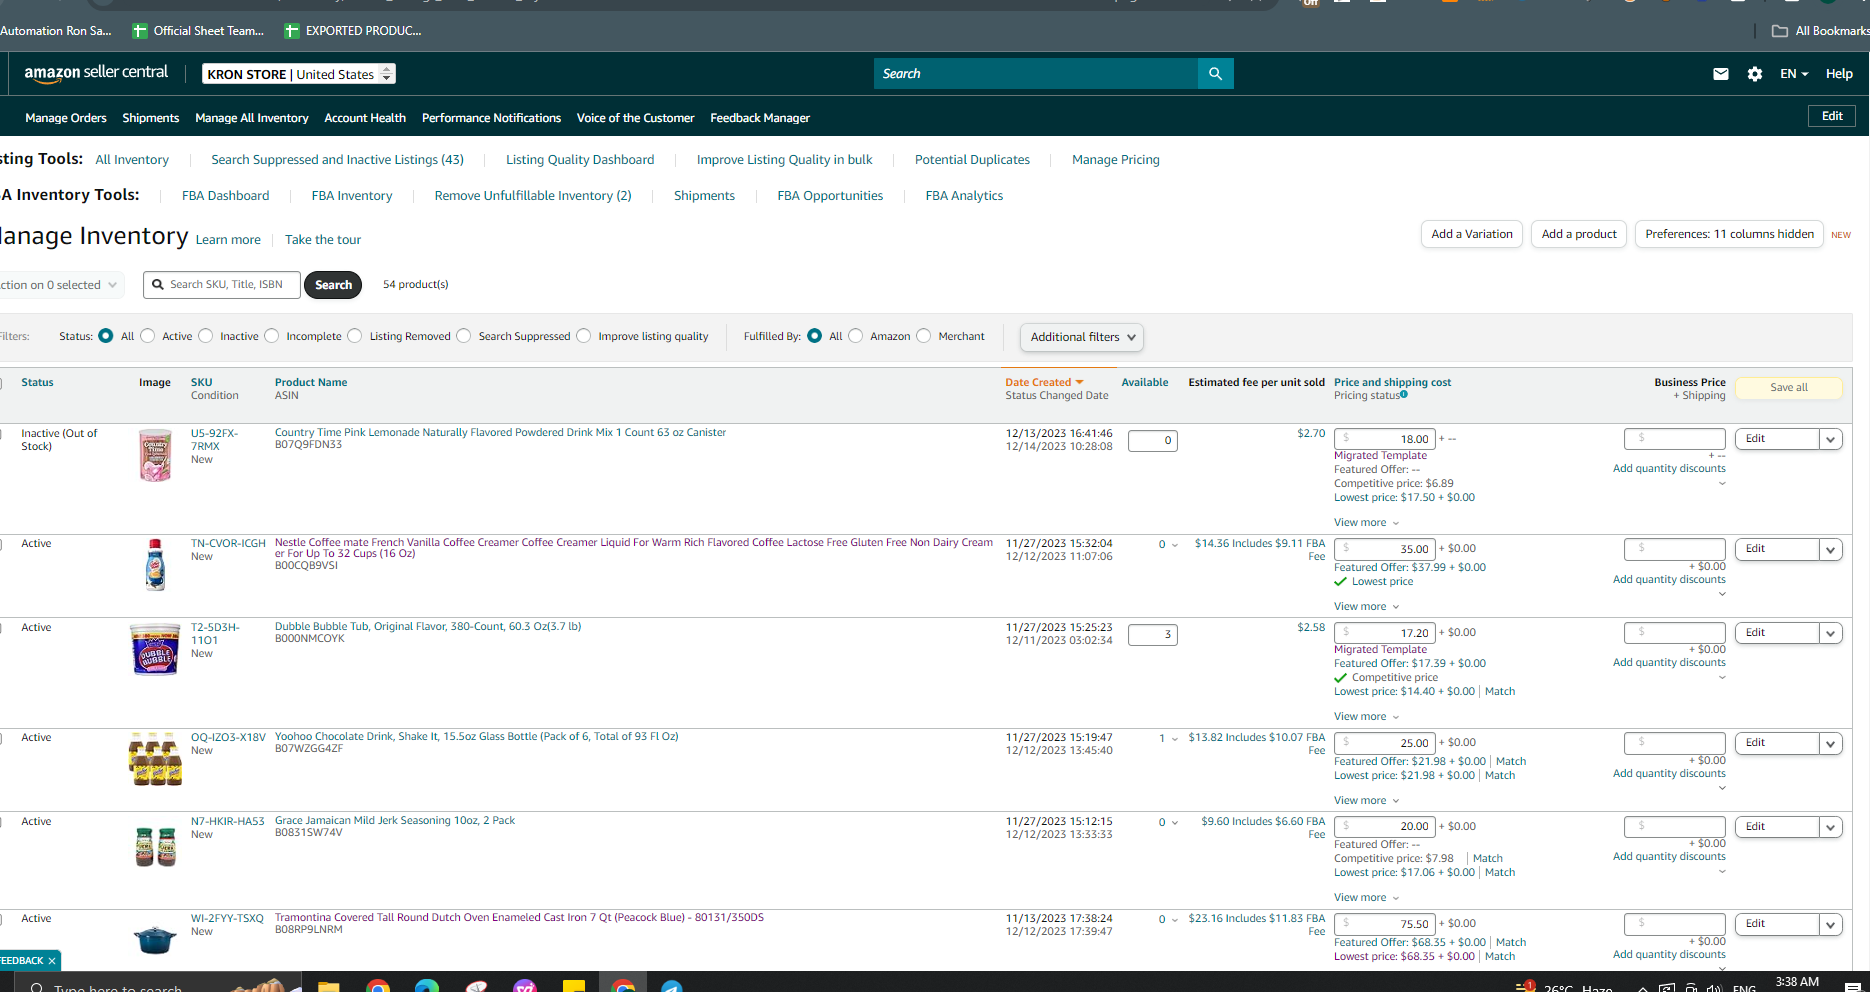Open the All Bookmarks folder

[1820, 31]
